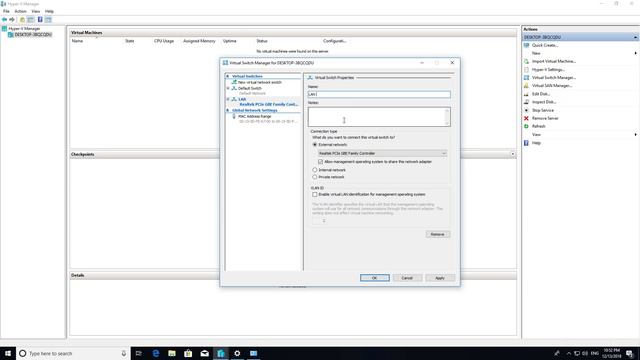Select the Hyper-V Manager root node
Screen dimensions: 640x360
pos(24,29)
